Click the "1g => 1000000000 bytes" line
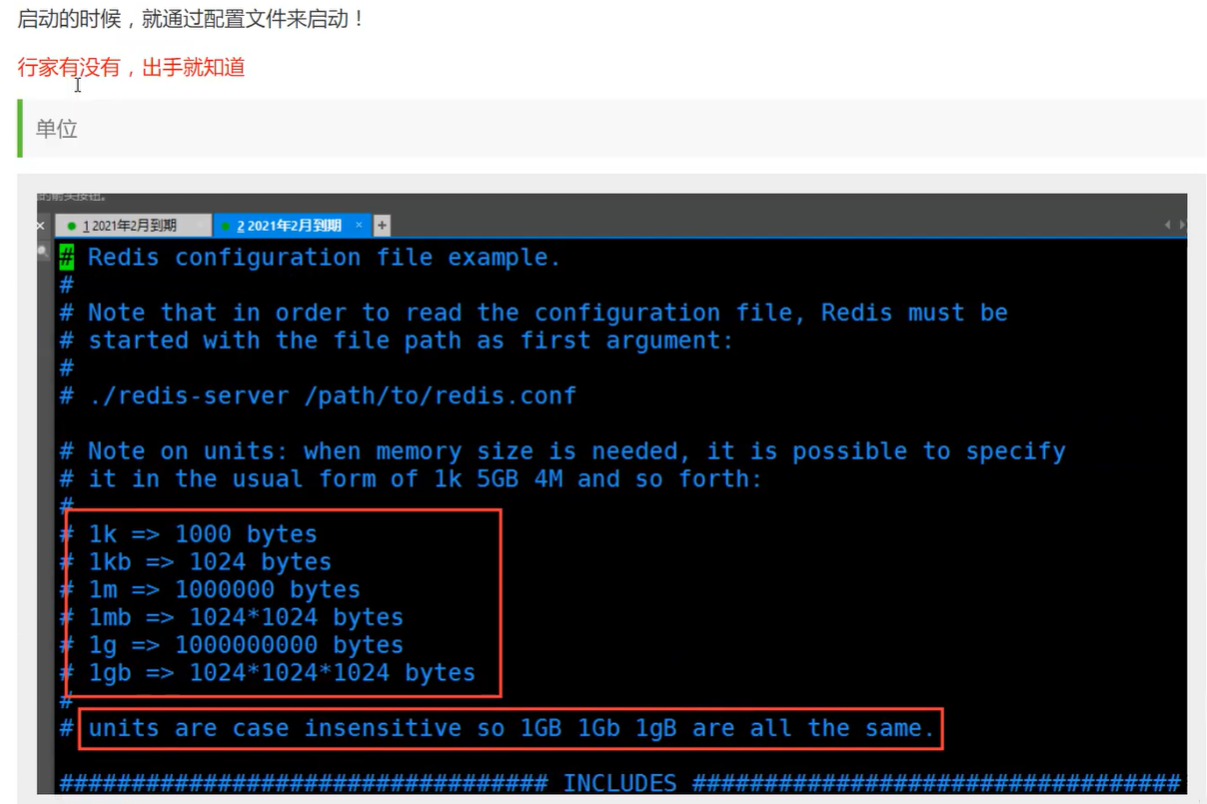1207x804 pixels. click(x=246, y=645)
